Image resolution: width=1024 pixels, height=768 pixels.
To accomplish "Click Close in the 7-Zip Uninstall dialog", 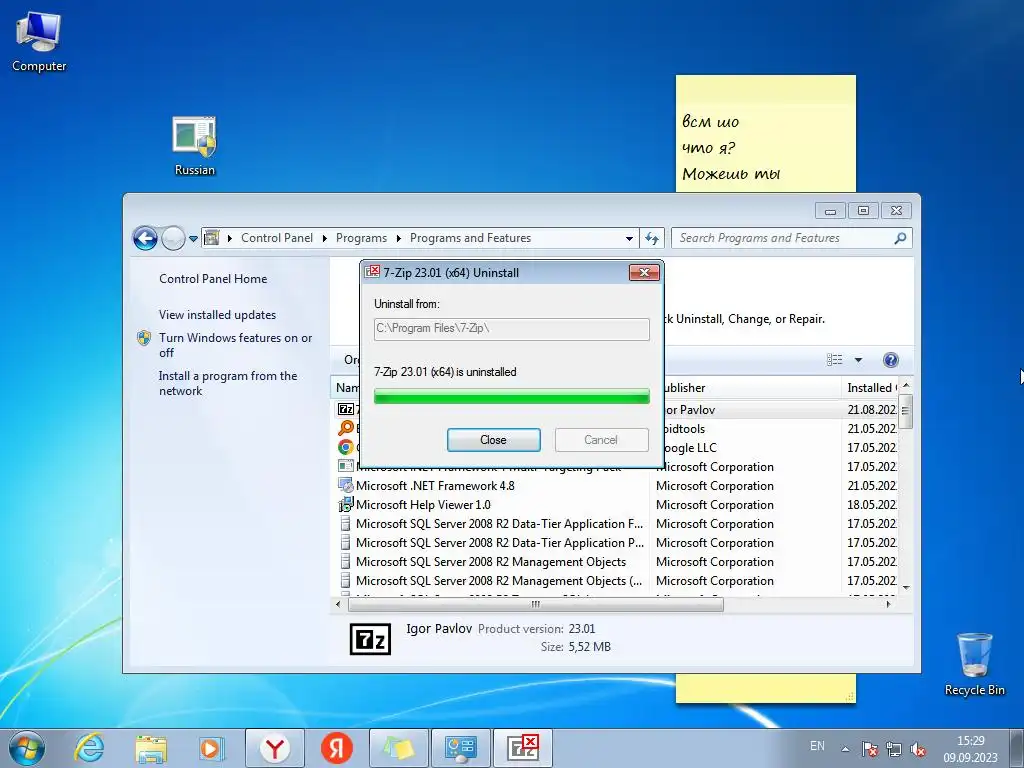I will tap(494, 440).
